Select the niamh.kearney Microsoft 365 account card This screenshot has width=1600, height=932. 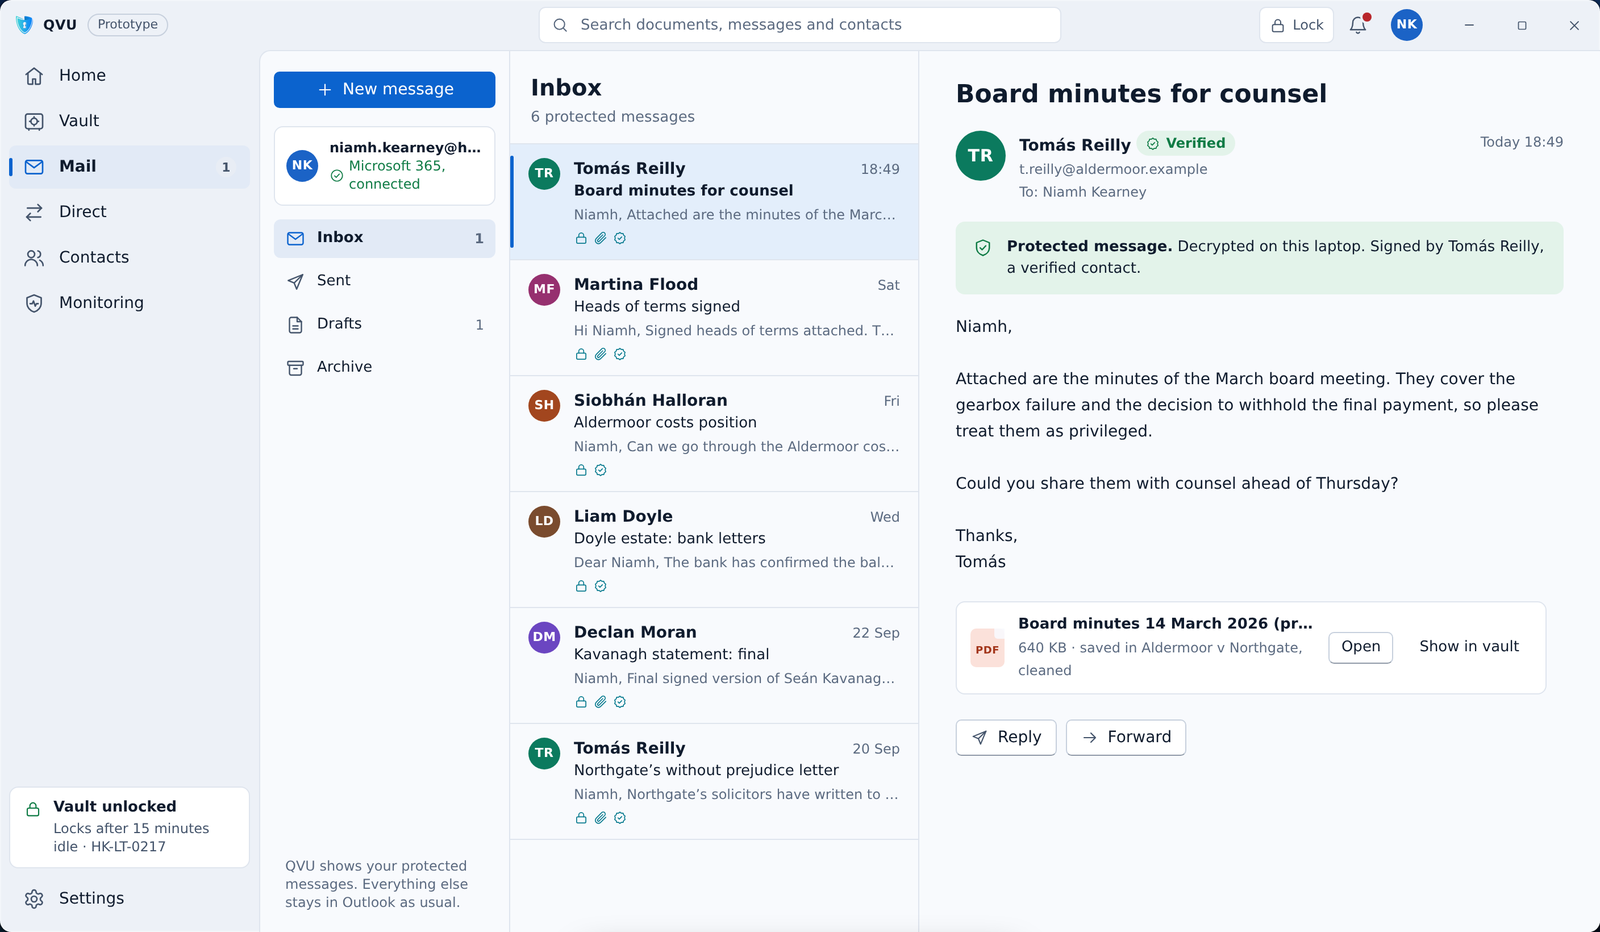point(384,166)
